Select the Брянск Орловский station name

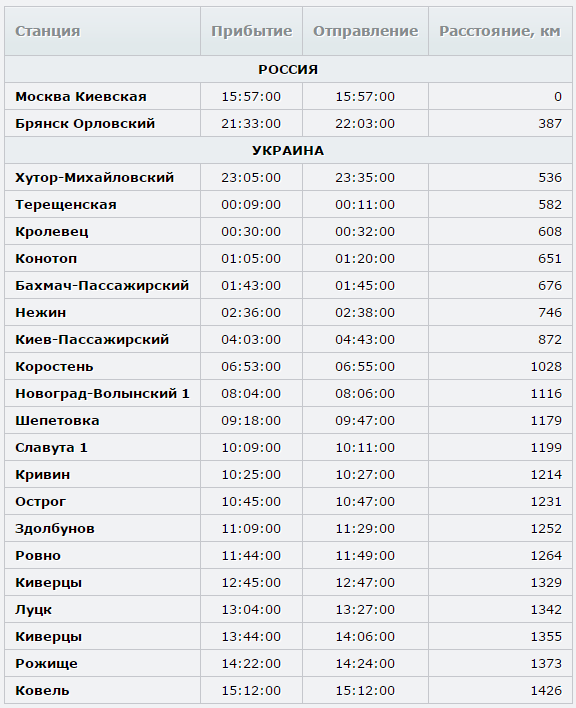(x=85, y=124)
